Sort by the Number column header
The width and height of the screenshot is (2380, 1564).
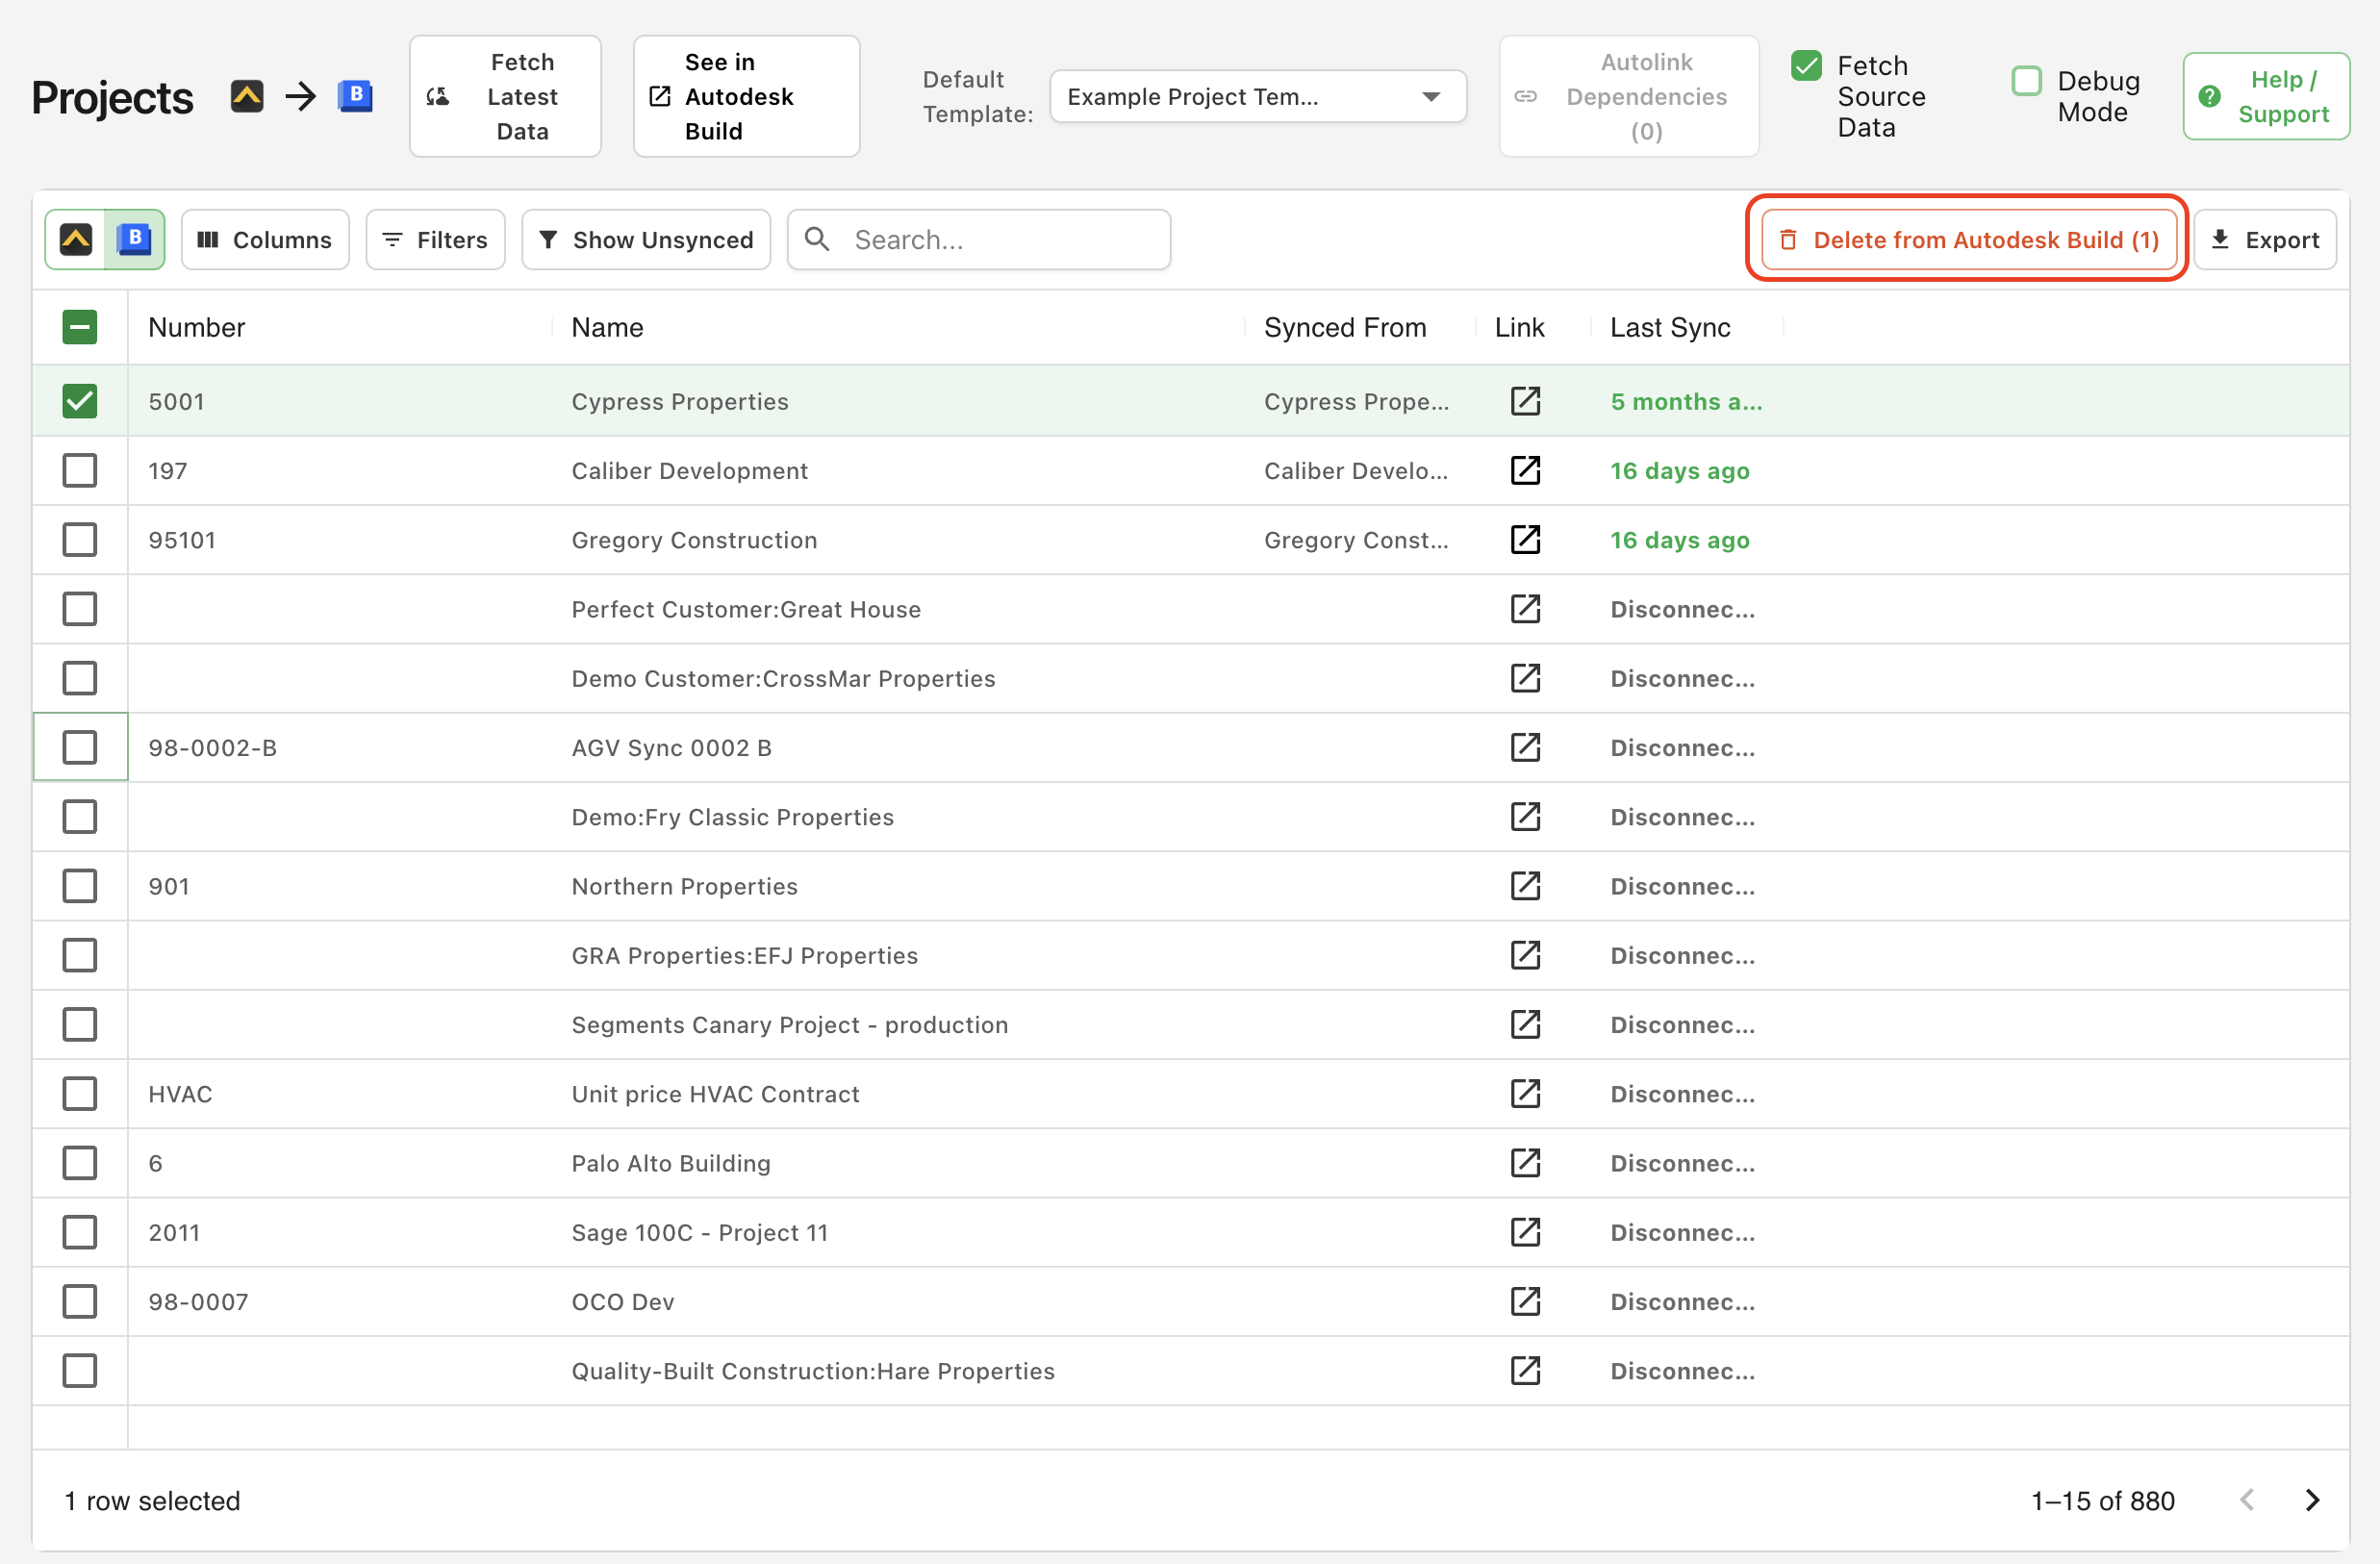click(196, 327)
